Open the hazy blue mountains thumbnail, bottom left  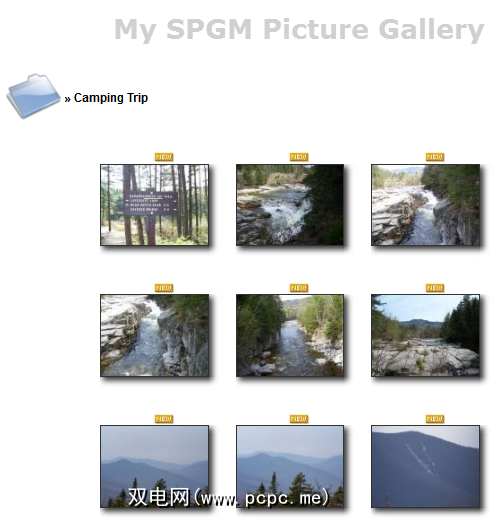tap(155, 467)
